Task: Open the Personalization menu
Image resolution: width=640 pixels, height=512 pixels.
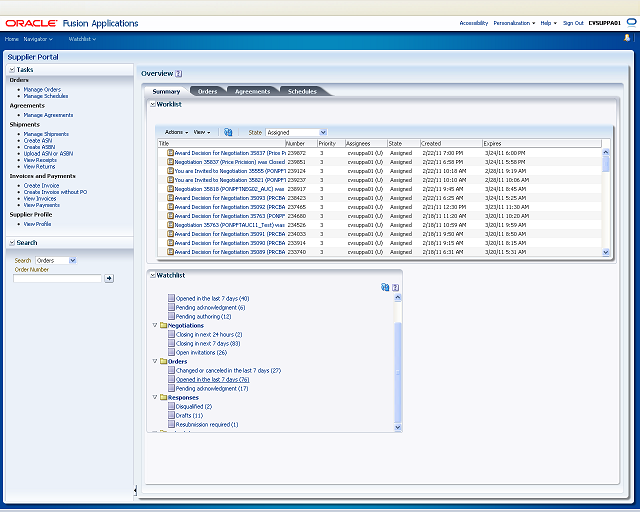Action: 514,23
